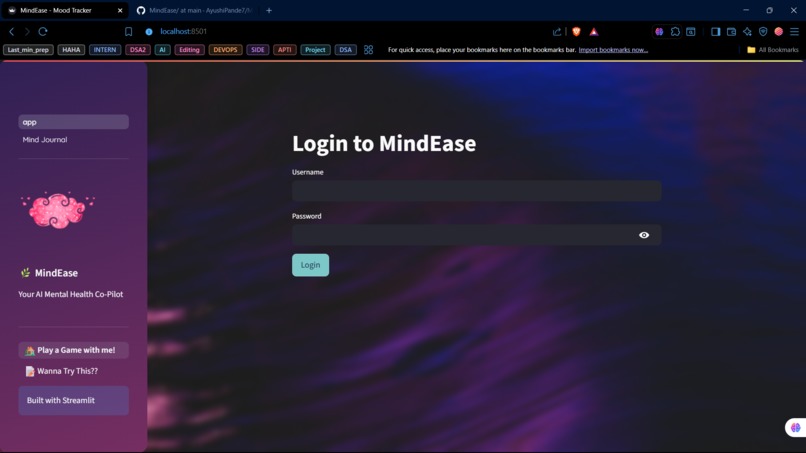Go forward using the browser forward arrow
Viewport: 806px width, 453px height.
27,31
